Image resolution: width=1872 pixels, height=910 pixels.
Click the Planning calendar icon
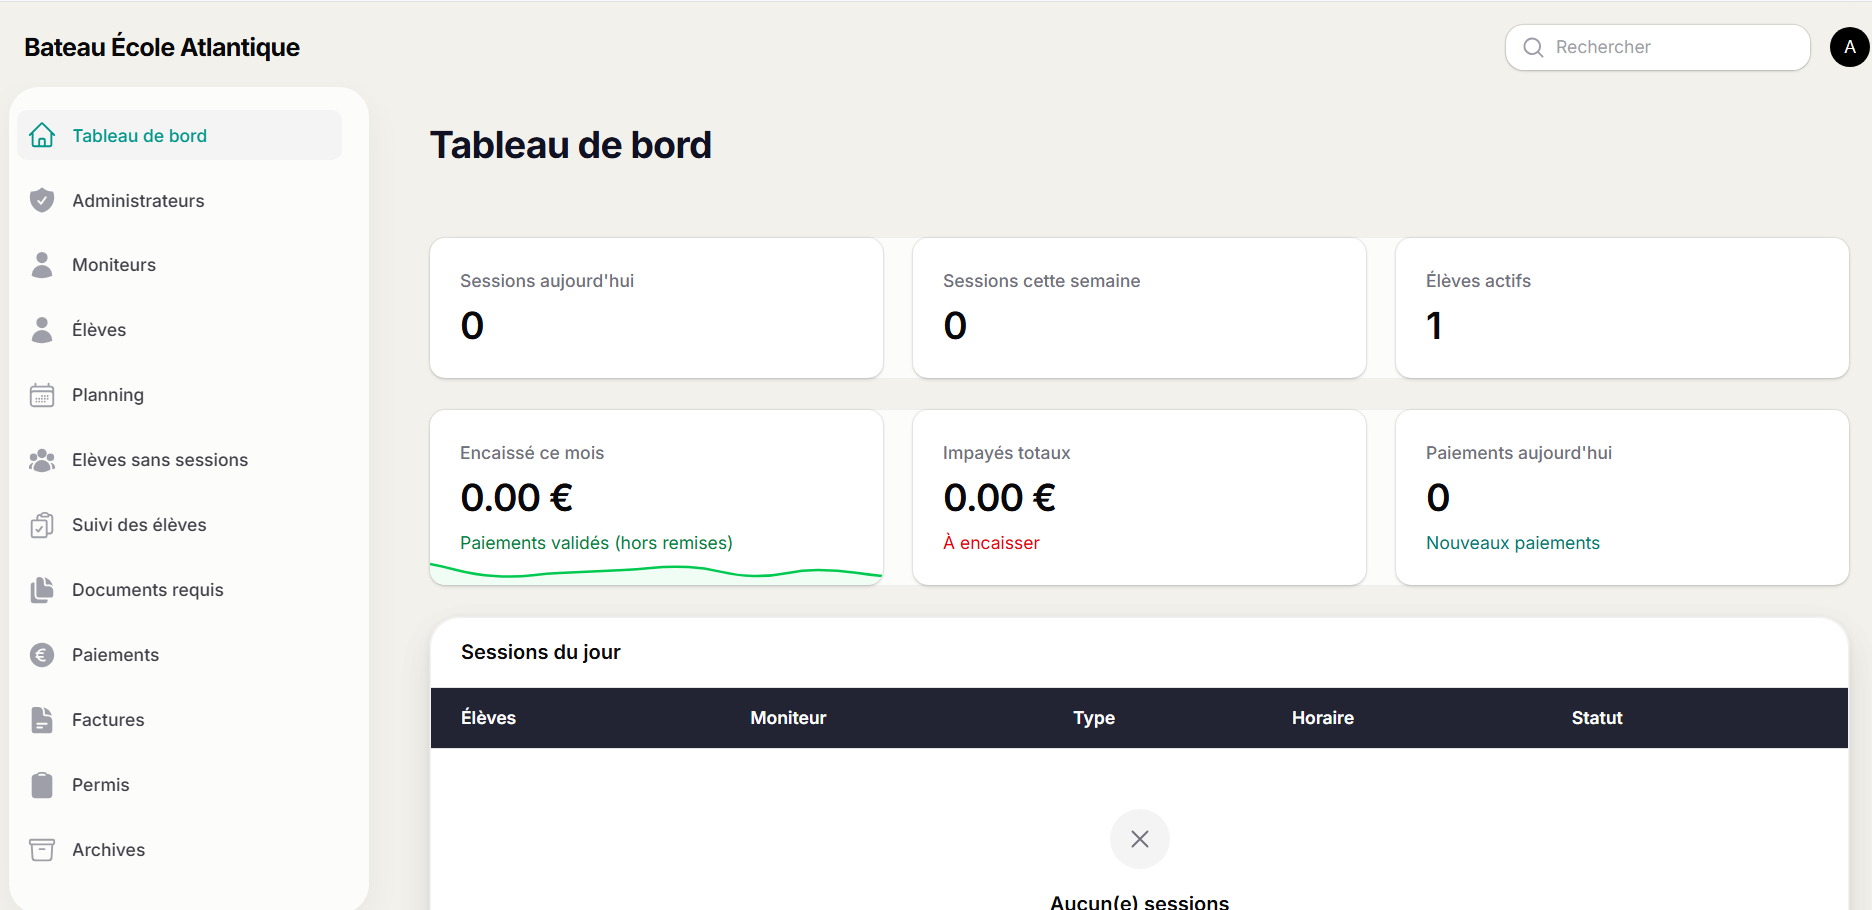[42, 395]
